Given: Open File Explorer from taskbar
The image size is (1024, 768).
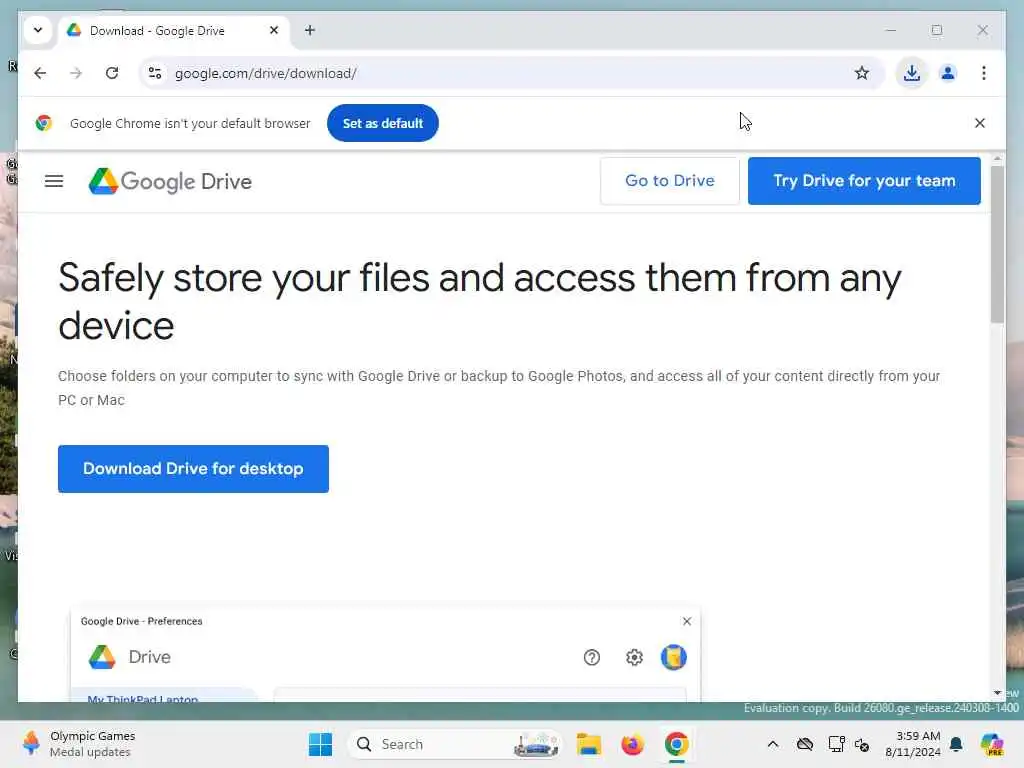Looking at the screenshot, I should pos(588,744).
